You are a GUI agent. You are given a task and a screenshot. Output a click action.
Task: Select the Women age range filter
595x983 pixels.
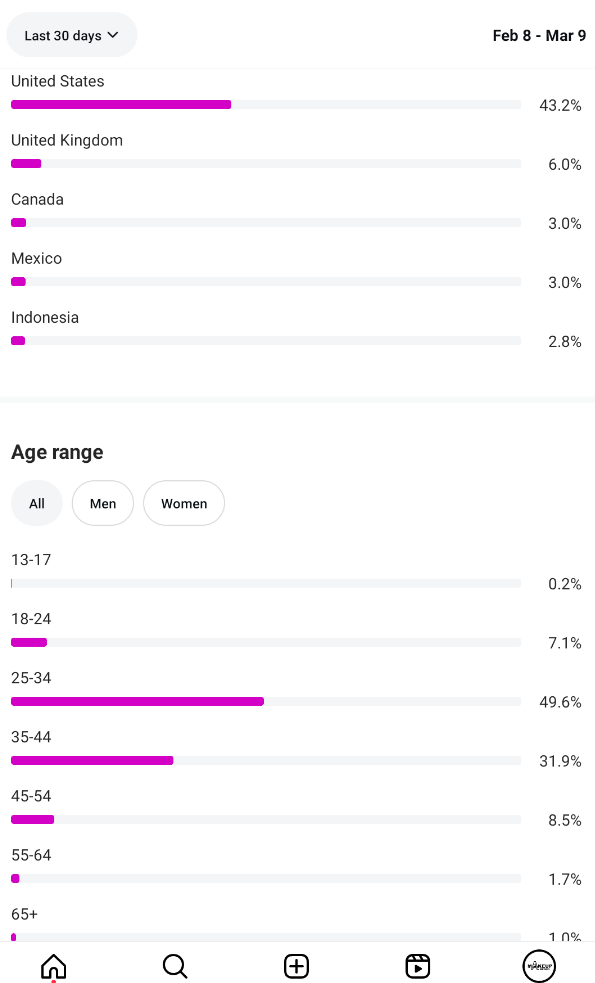pos(184,503)
